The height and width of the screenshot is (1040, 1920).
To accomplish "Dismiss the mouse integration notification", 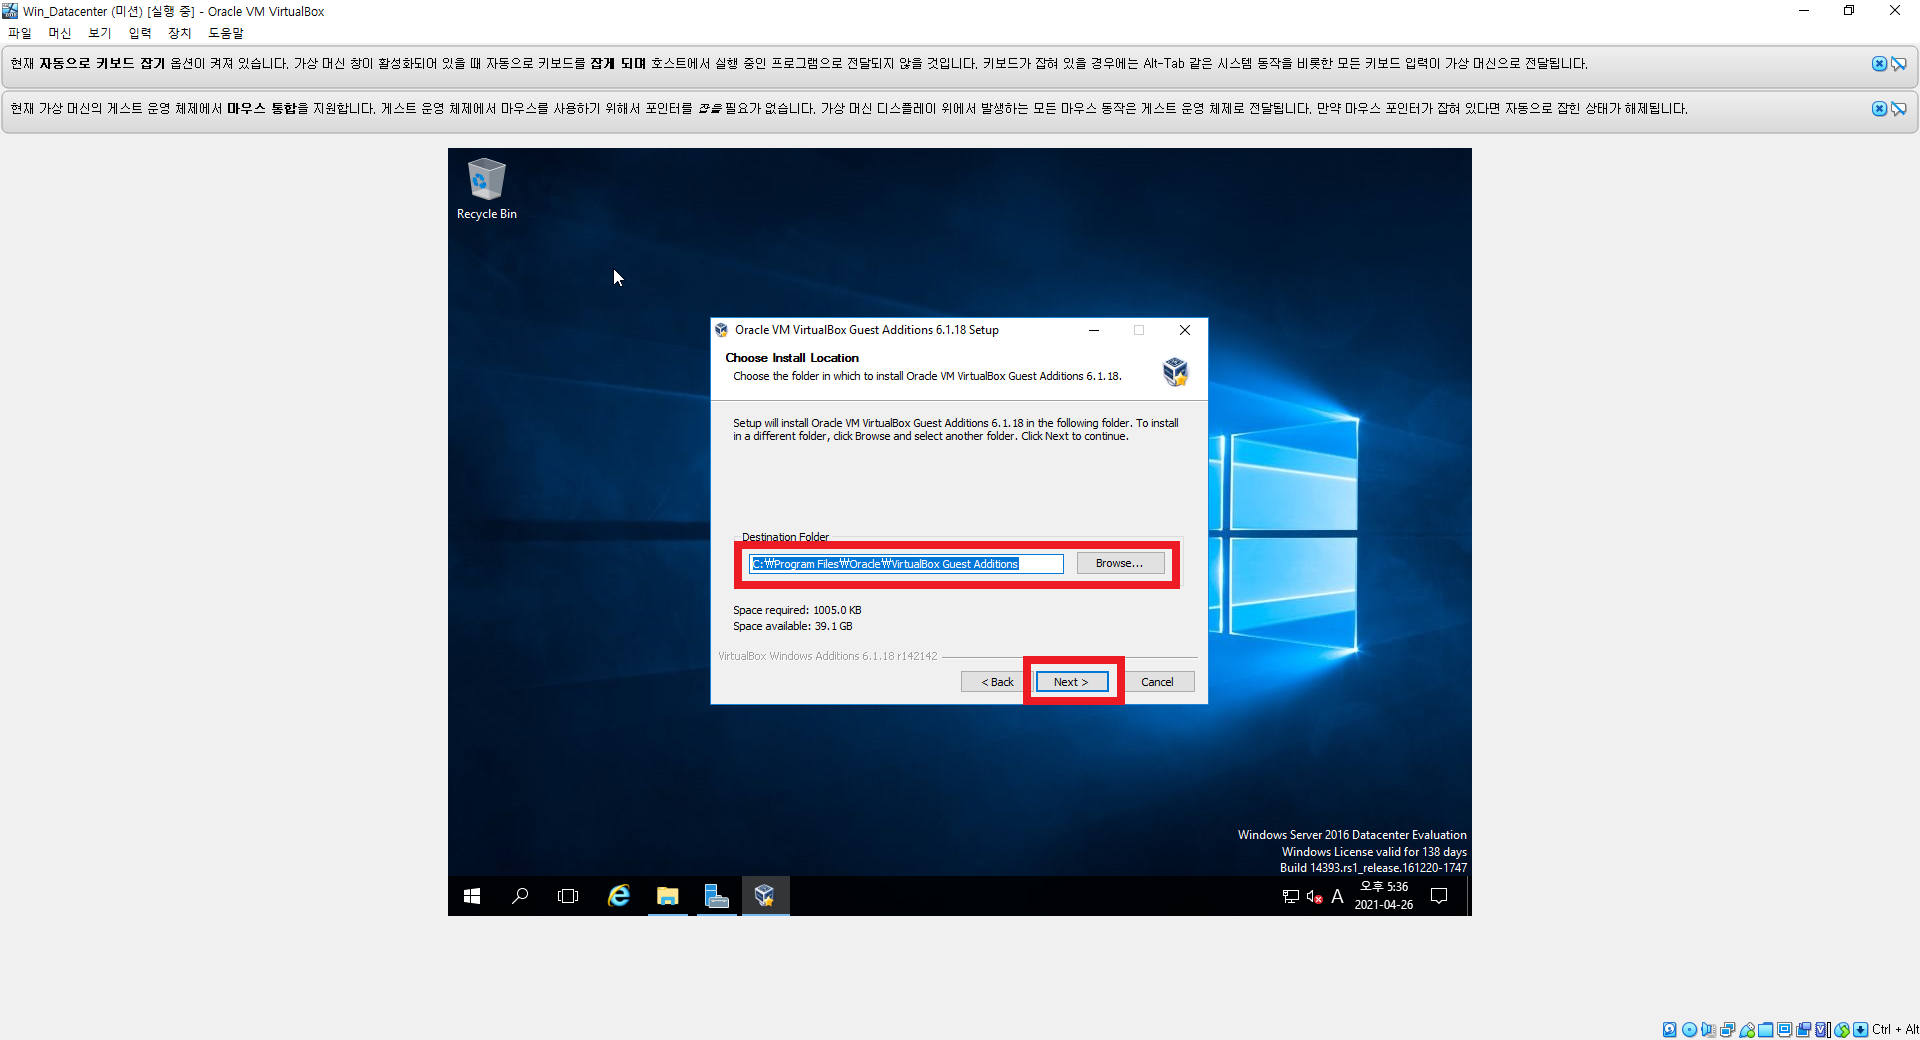I will 1879,109.
